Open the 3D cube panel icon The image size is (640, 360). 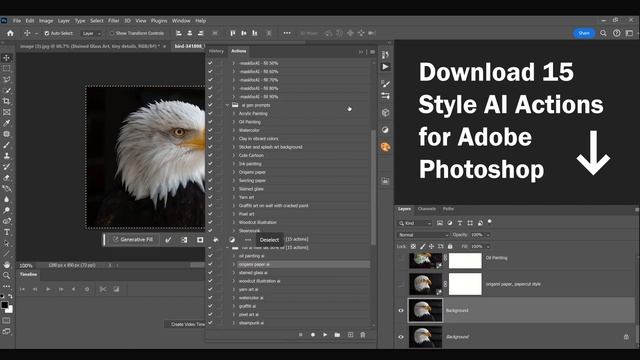(385, 113)
